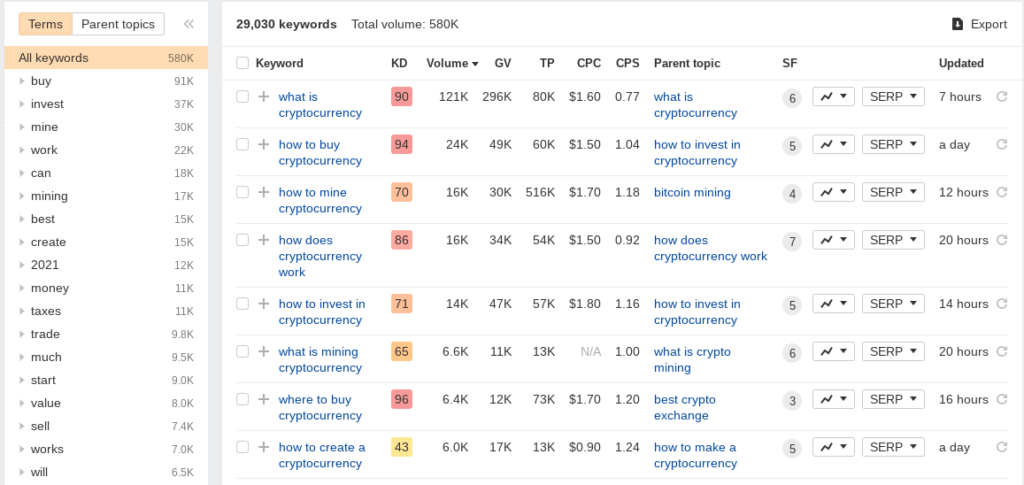This screenshot has height=485, width=1024.
Task: Sort table by Volume column header
Action: pyautogui.click(x=452, y=63)
